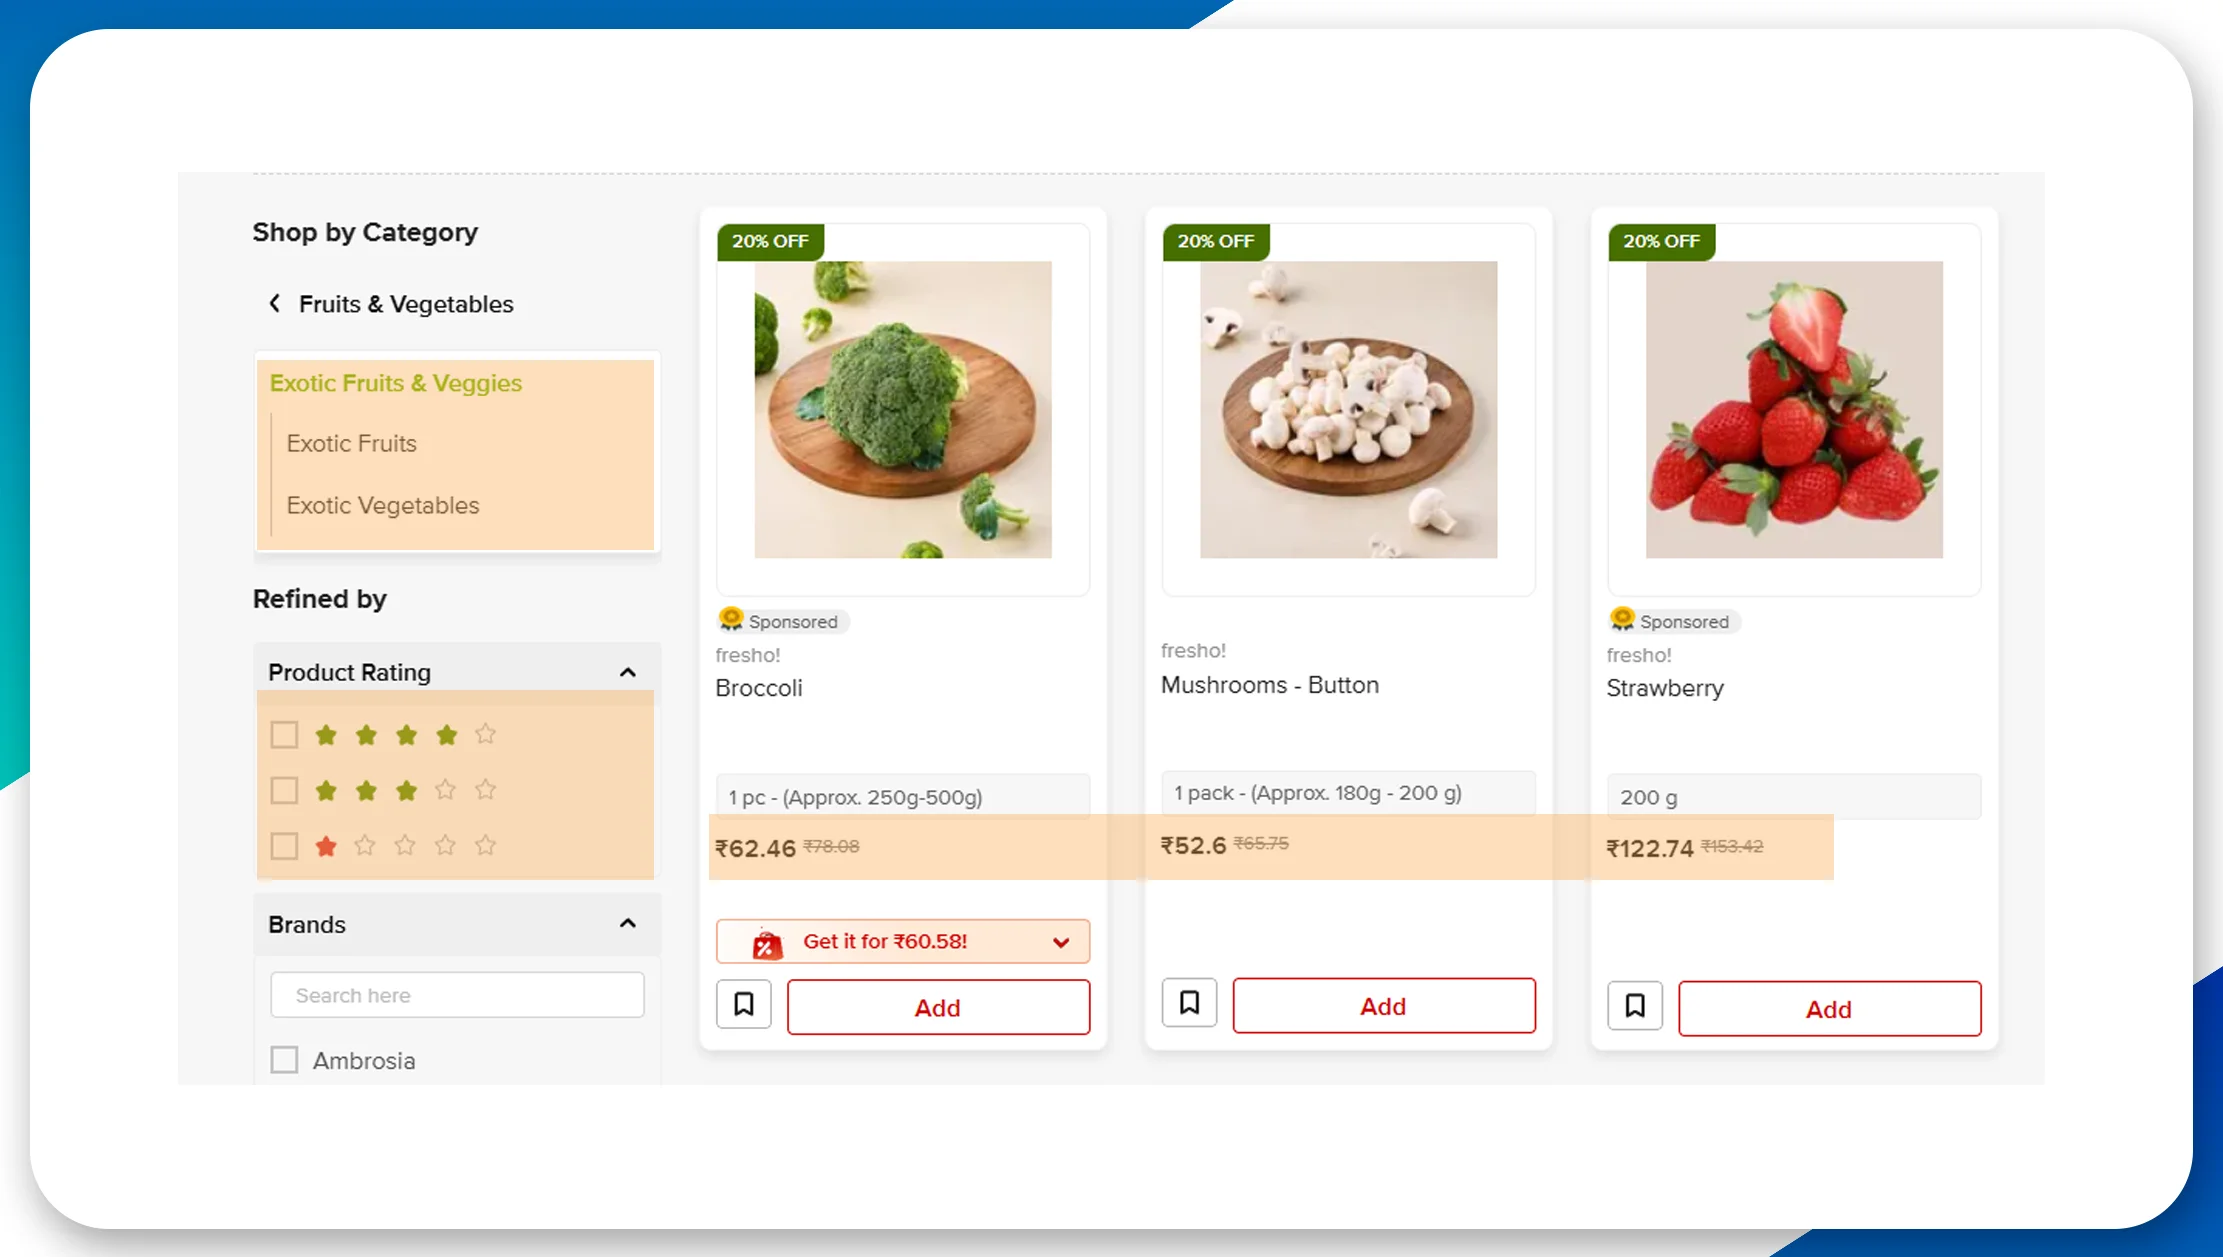Click Add button for Strawberry
The image size is (2223, 1257).
1828,1008
